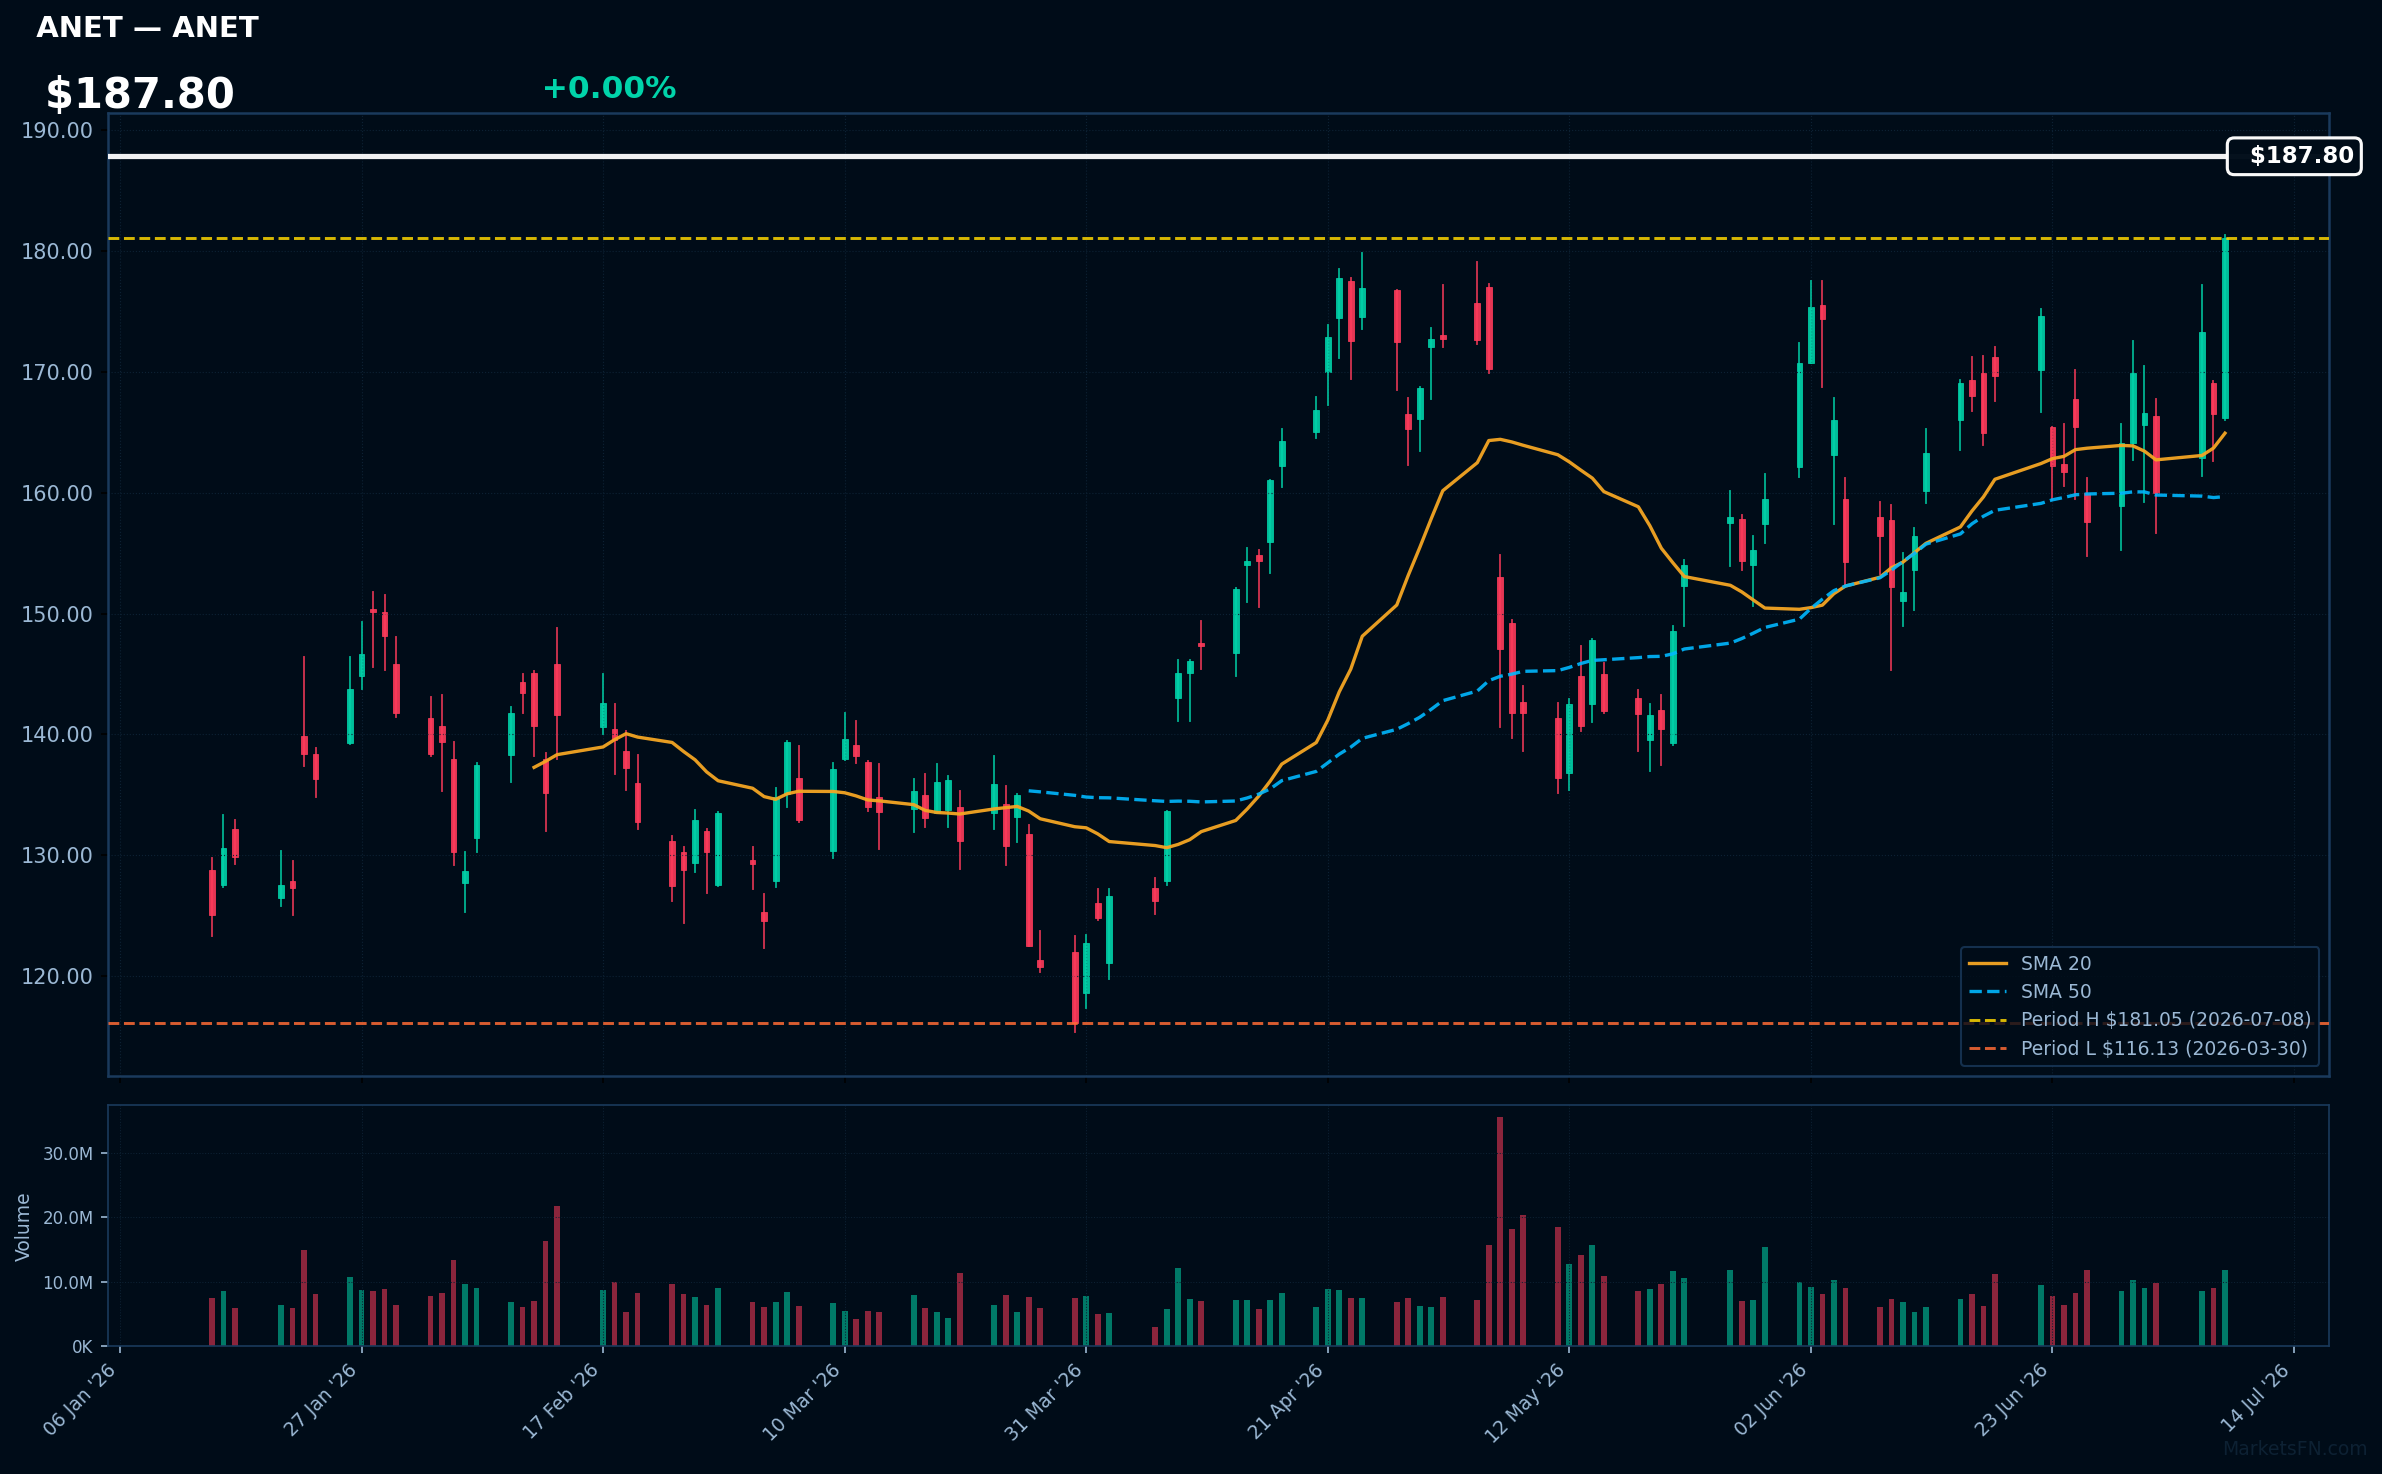Click the 140.00 y-axis label

click(57, 735)
